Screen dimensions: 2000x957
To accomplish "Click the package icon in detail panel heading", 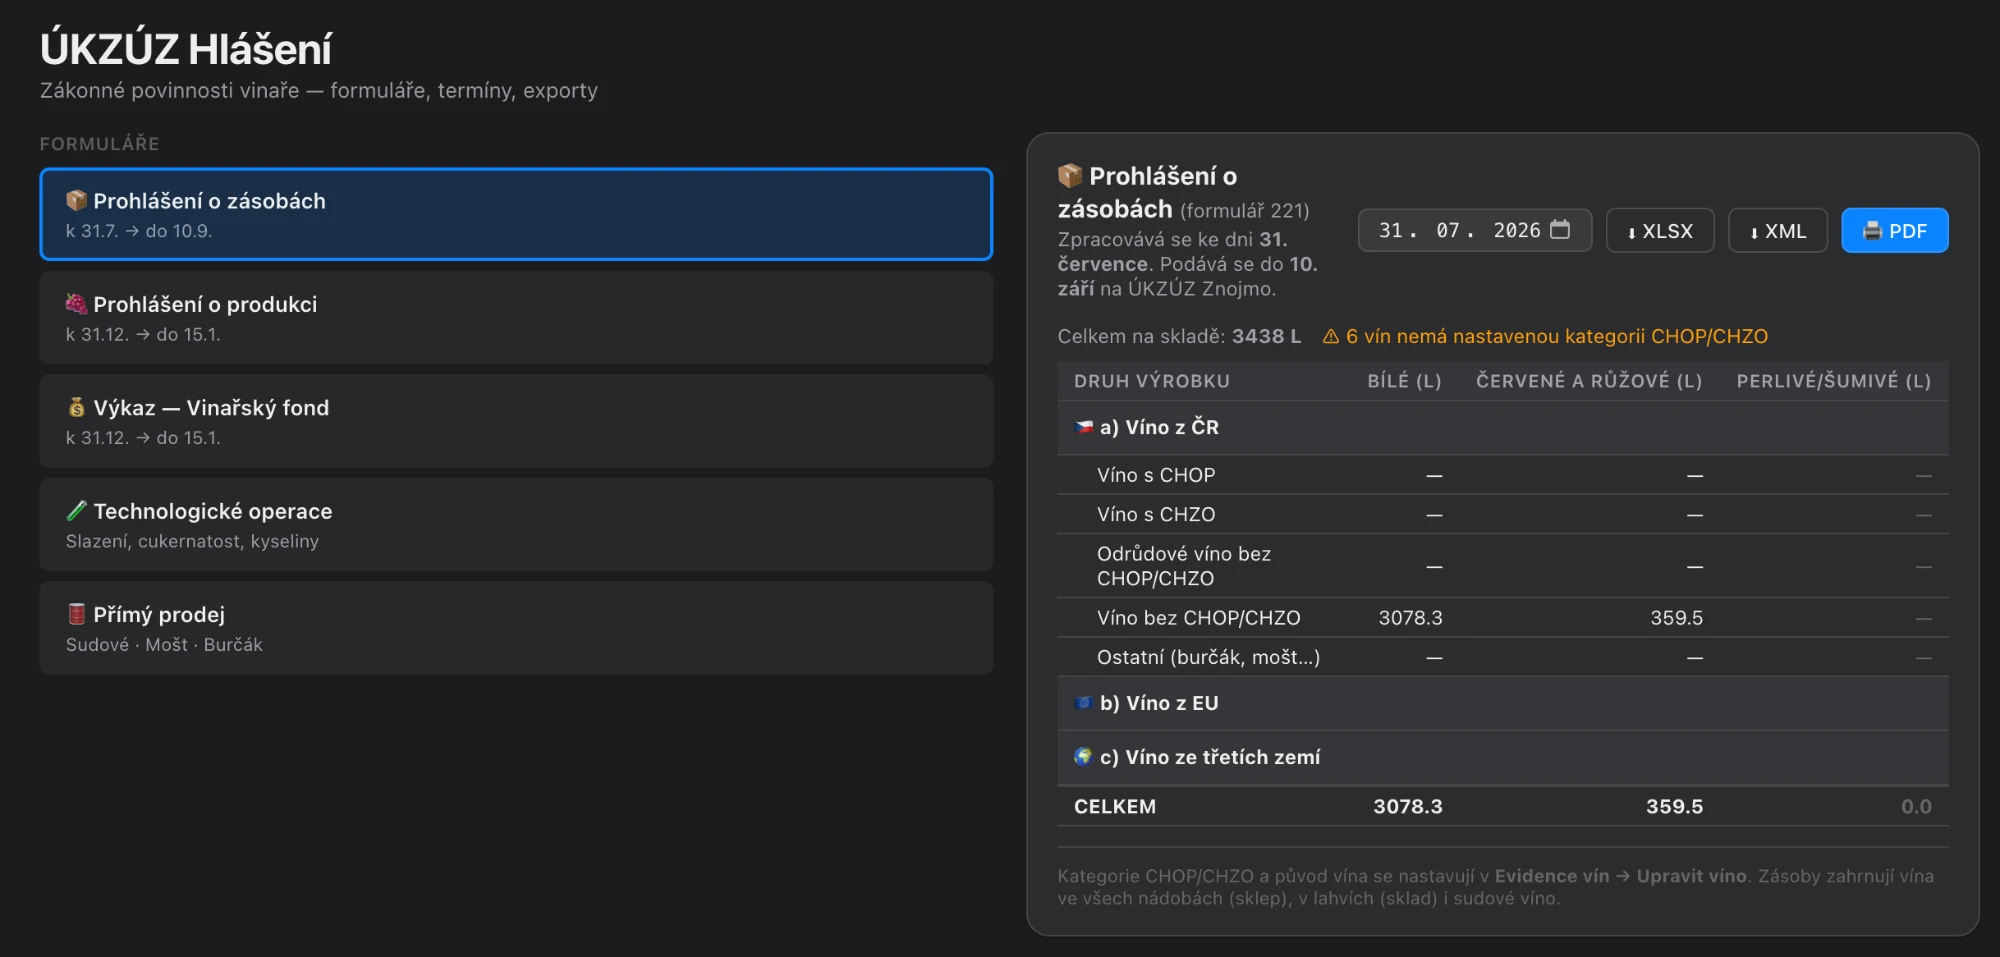I will click(x=1070, y=176).
